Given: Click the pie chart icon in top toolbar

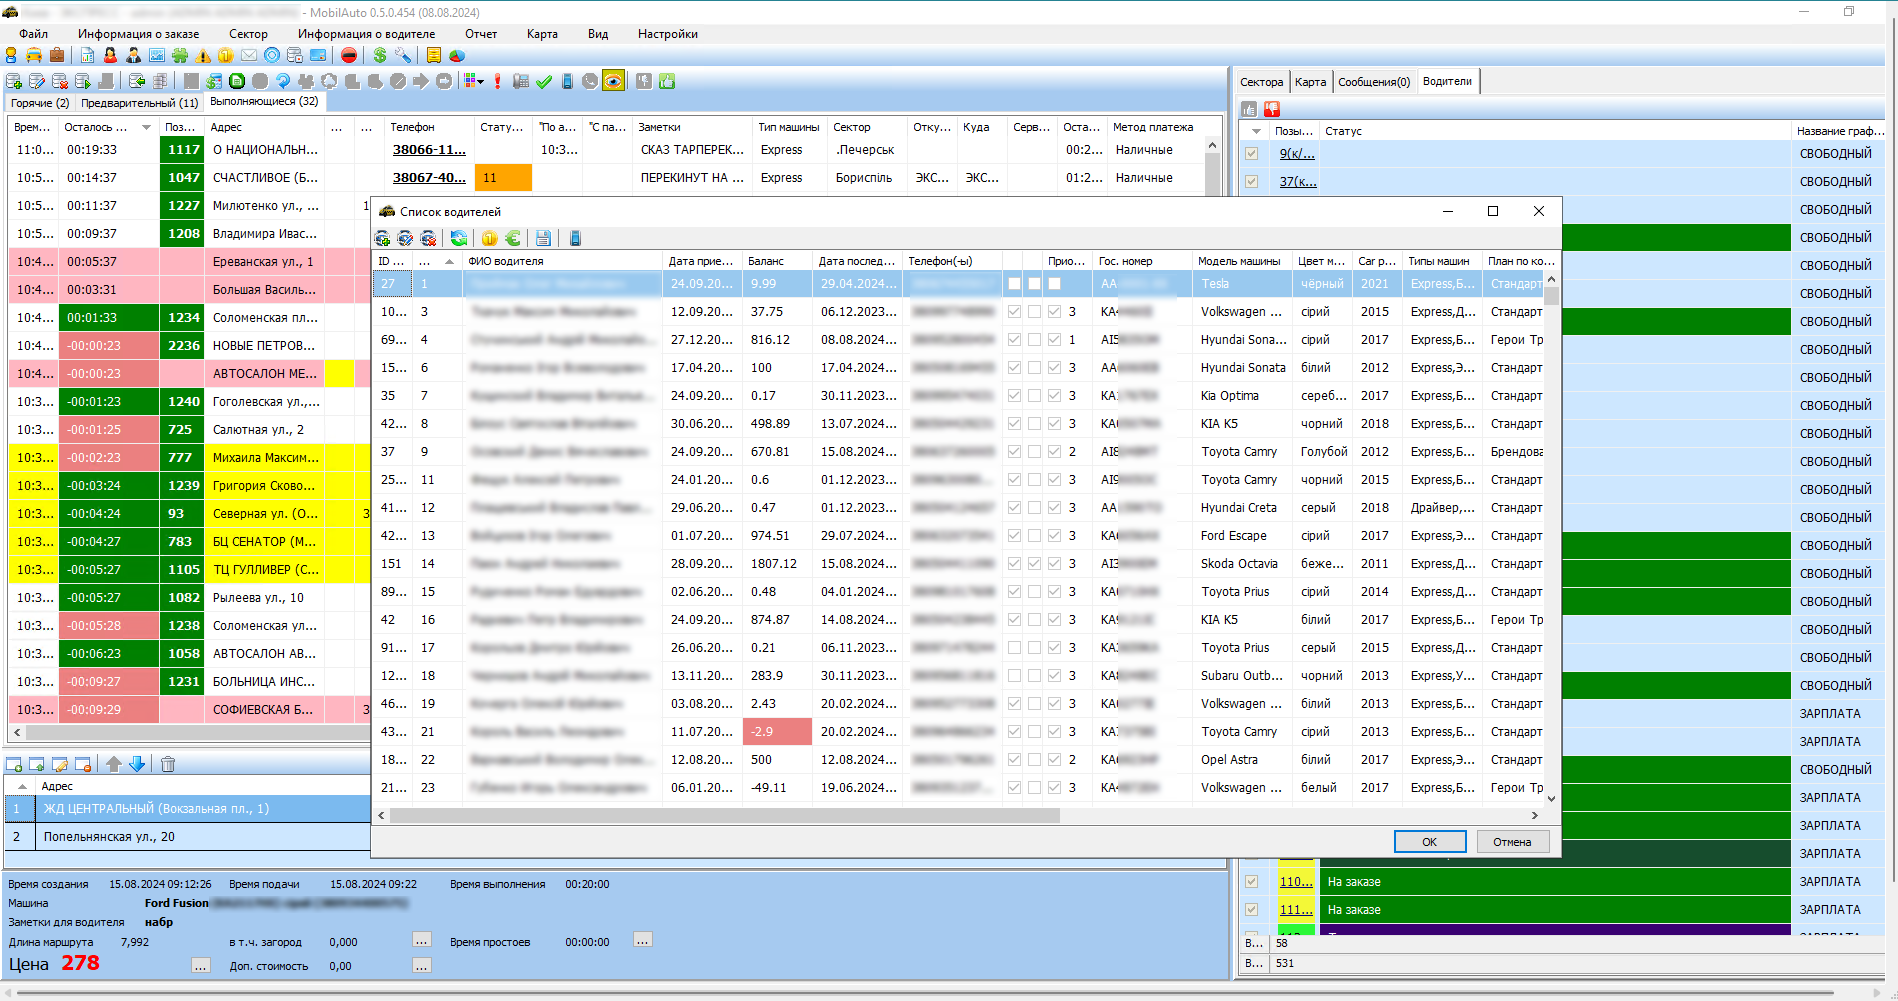Looking at the screenshot, I should [x=457, y=56].
